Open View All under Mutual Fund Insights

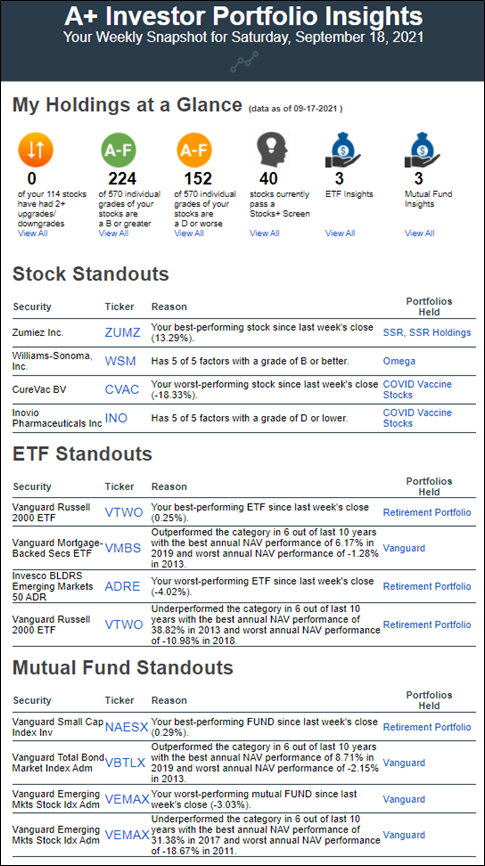tap(419, 233)
